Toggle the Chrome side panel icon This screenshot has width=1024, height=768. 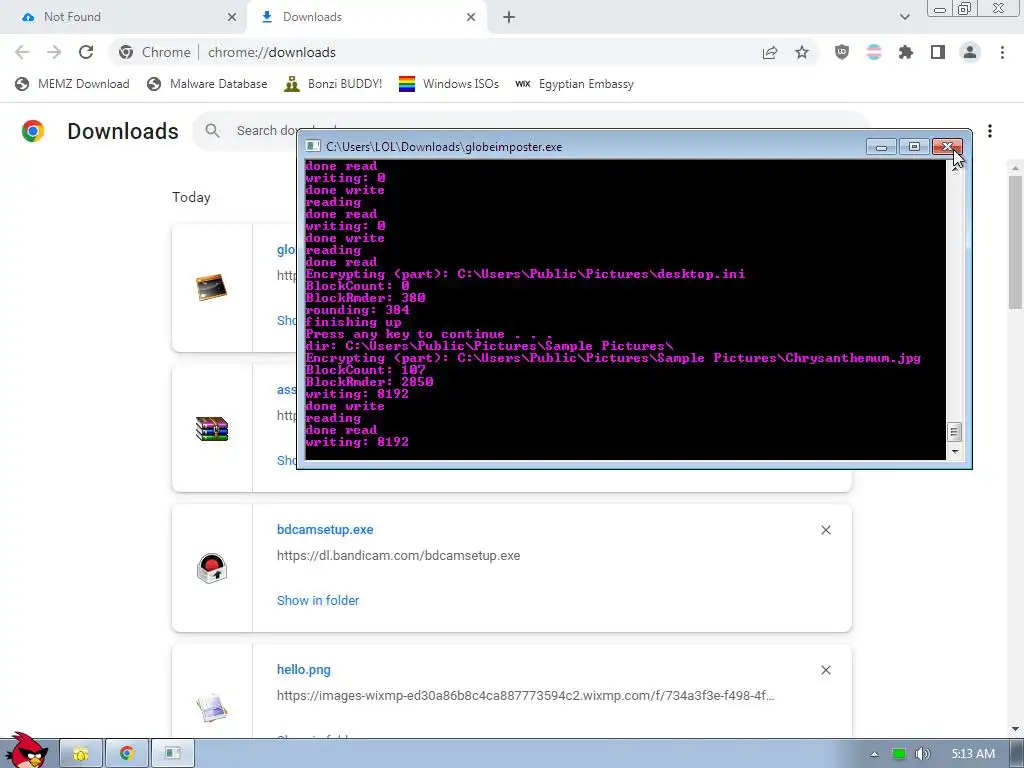point(938,52)
